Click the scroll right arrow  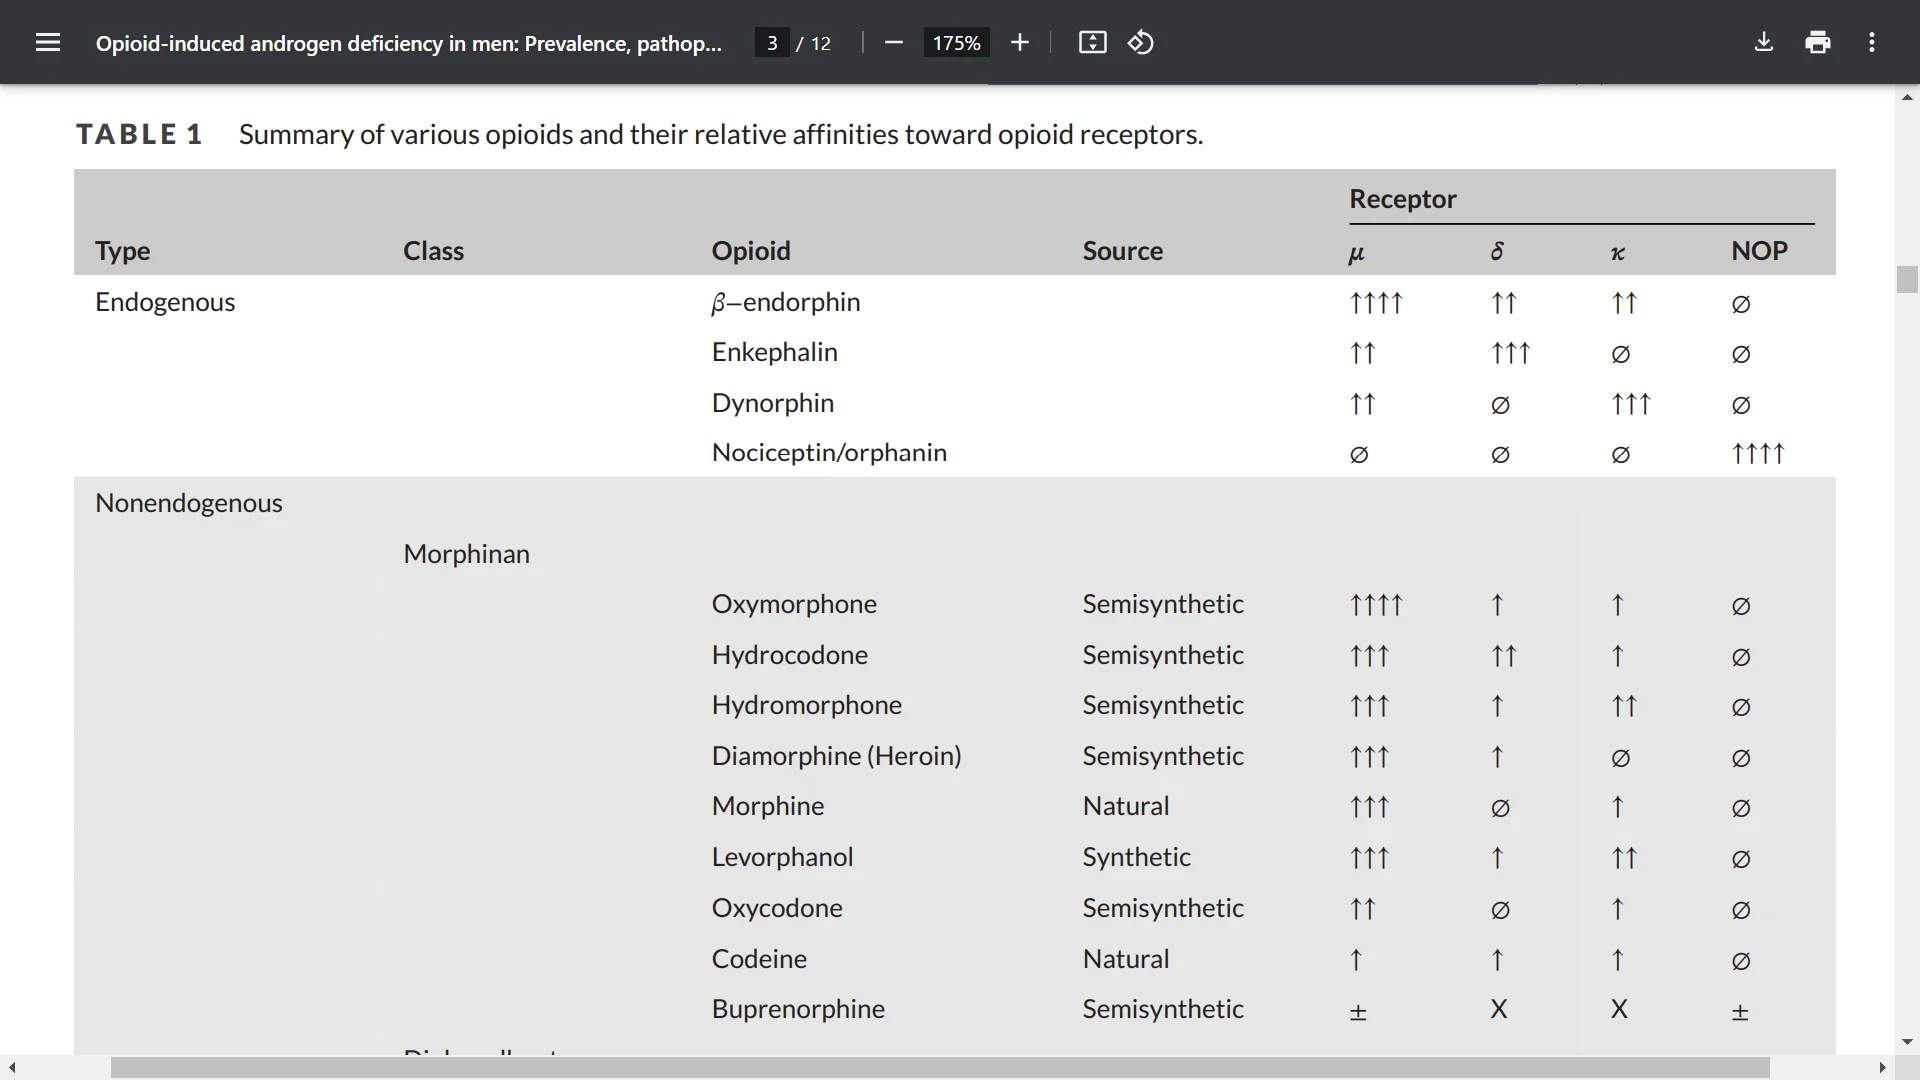tap(1883, 1068)
